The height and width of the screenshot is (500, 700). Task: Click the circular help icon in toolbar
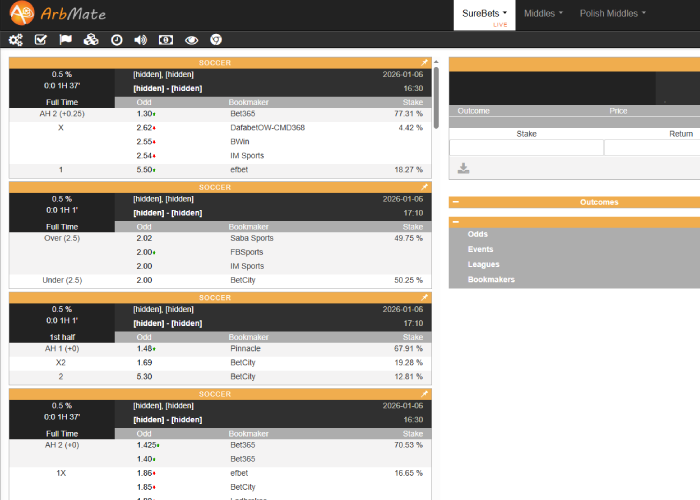[x=216, y=40]
